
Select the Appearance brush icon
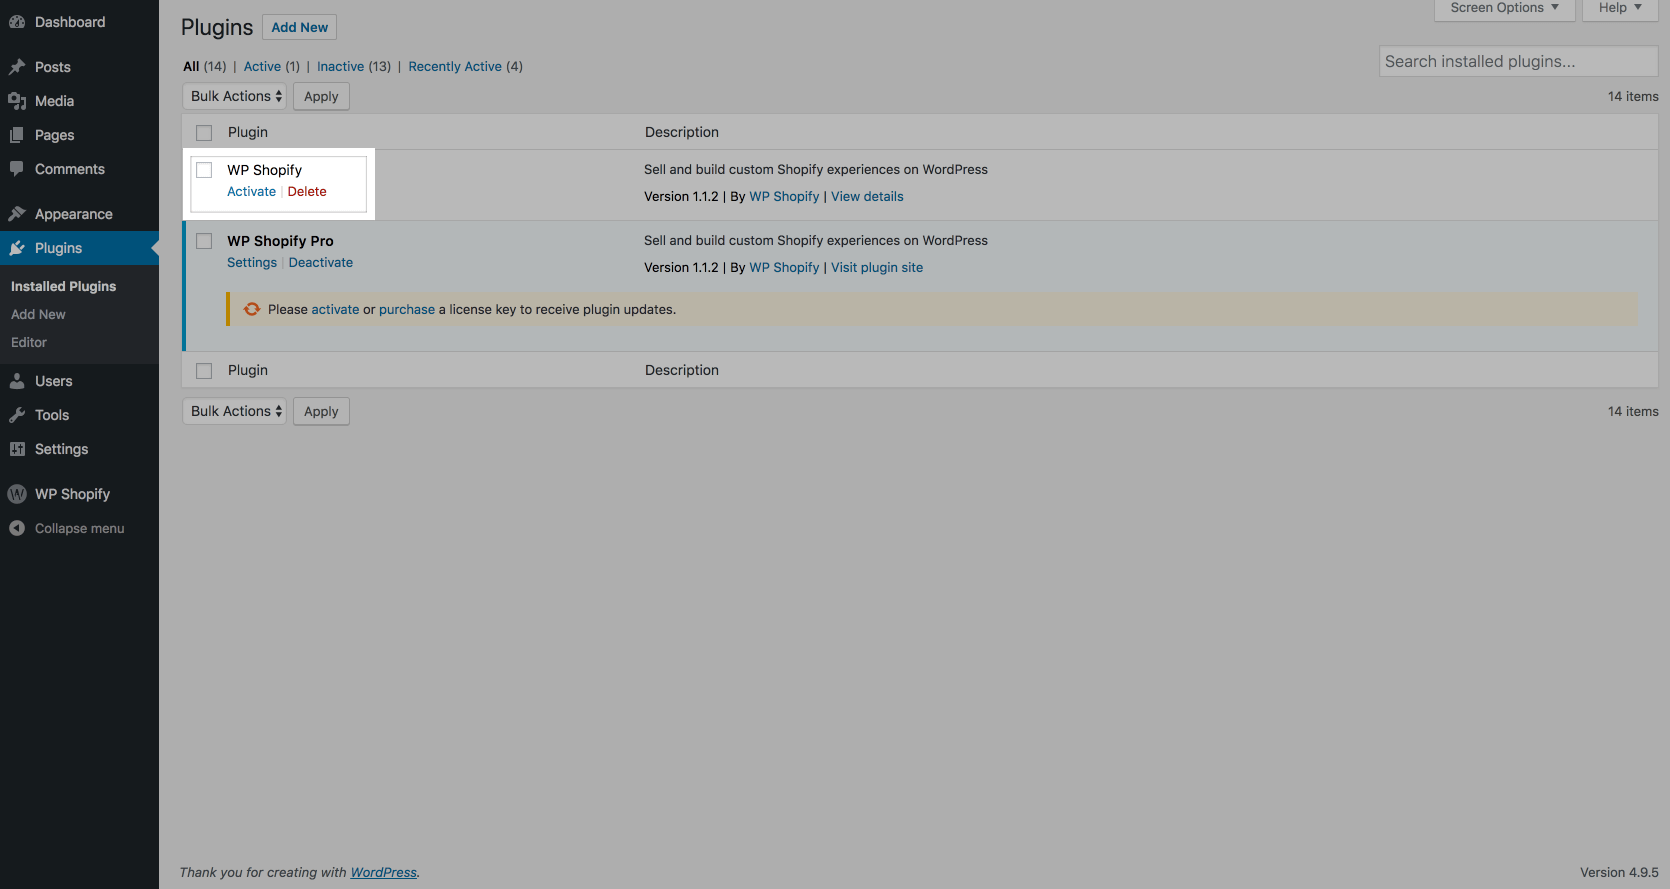[x=17, y=214]
